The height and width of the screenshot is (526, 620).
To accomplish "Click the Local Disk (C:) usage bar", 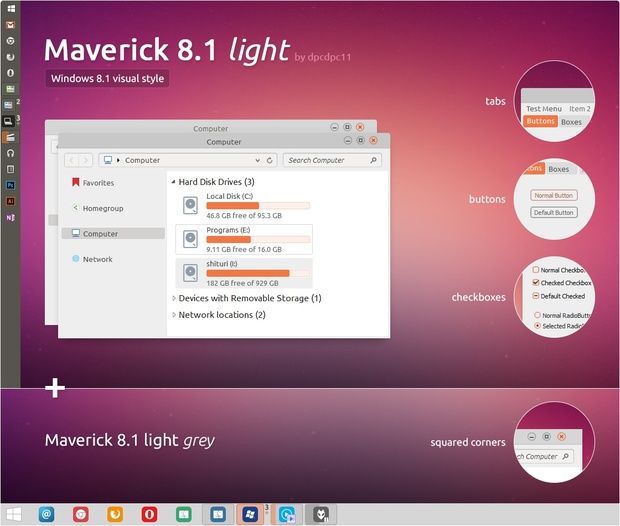I will click(258, 206).
